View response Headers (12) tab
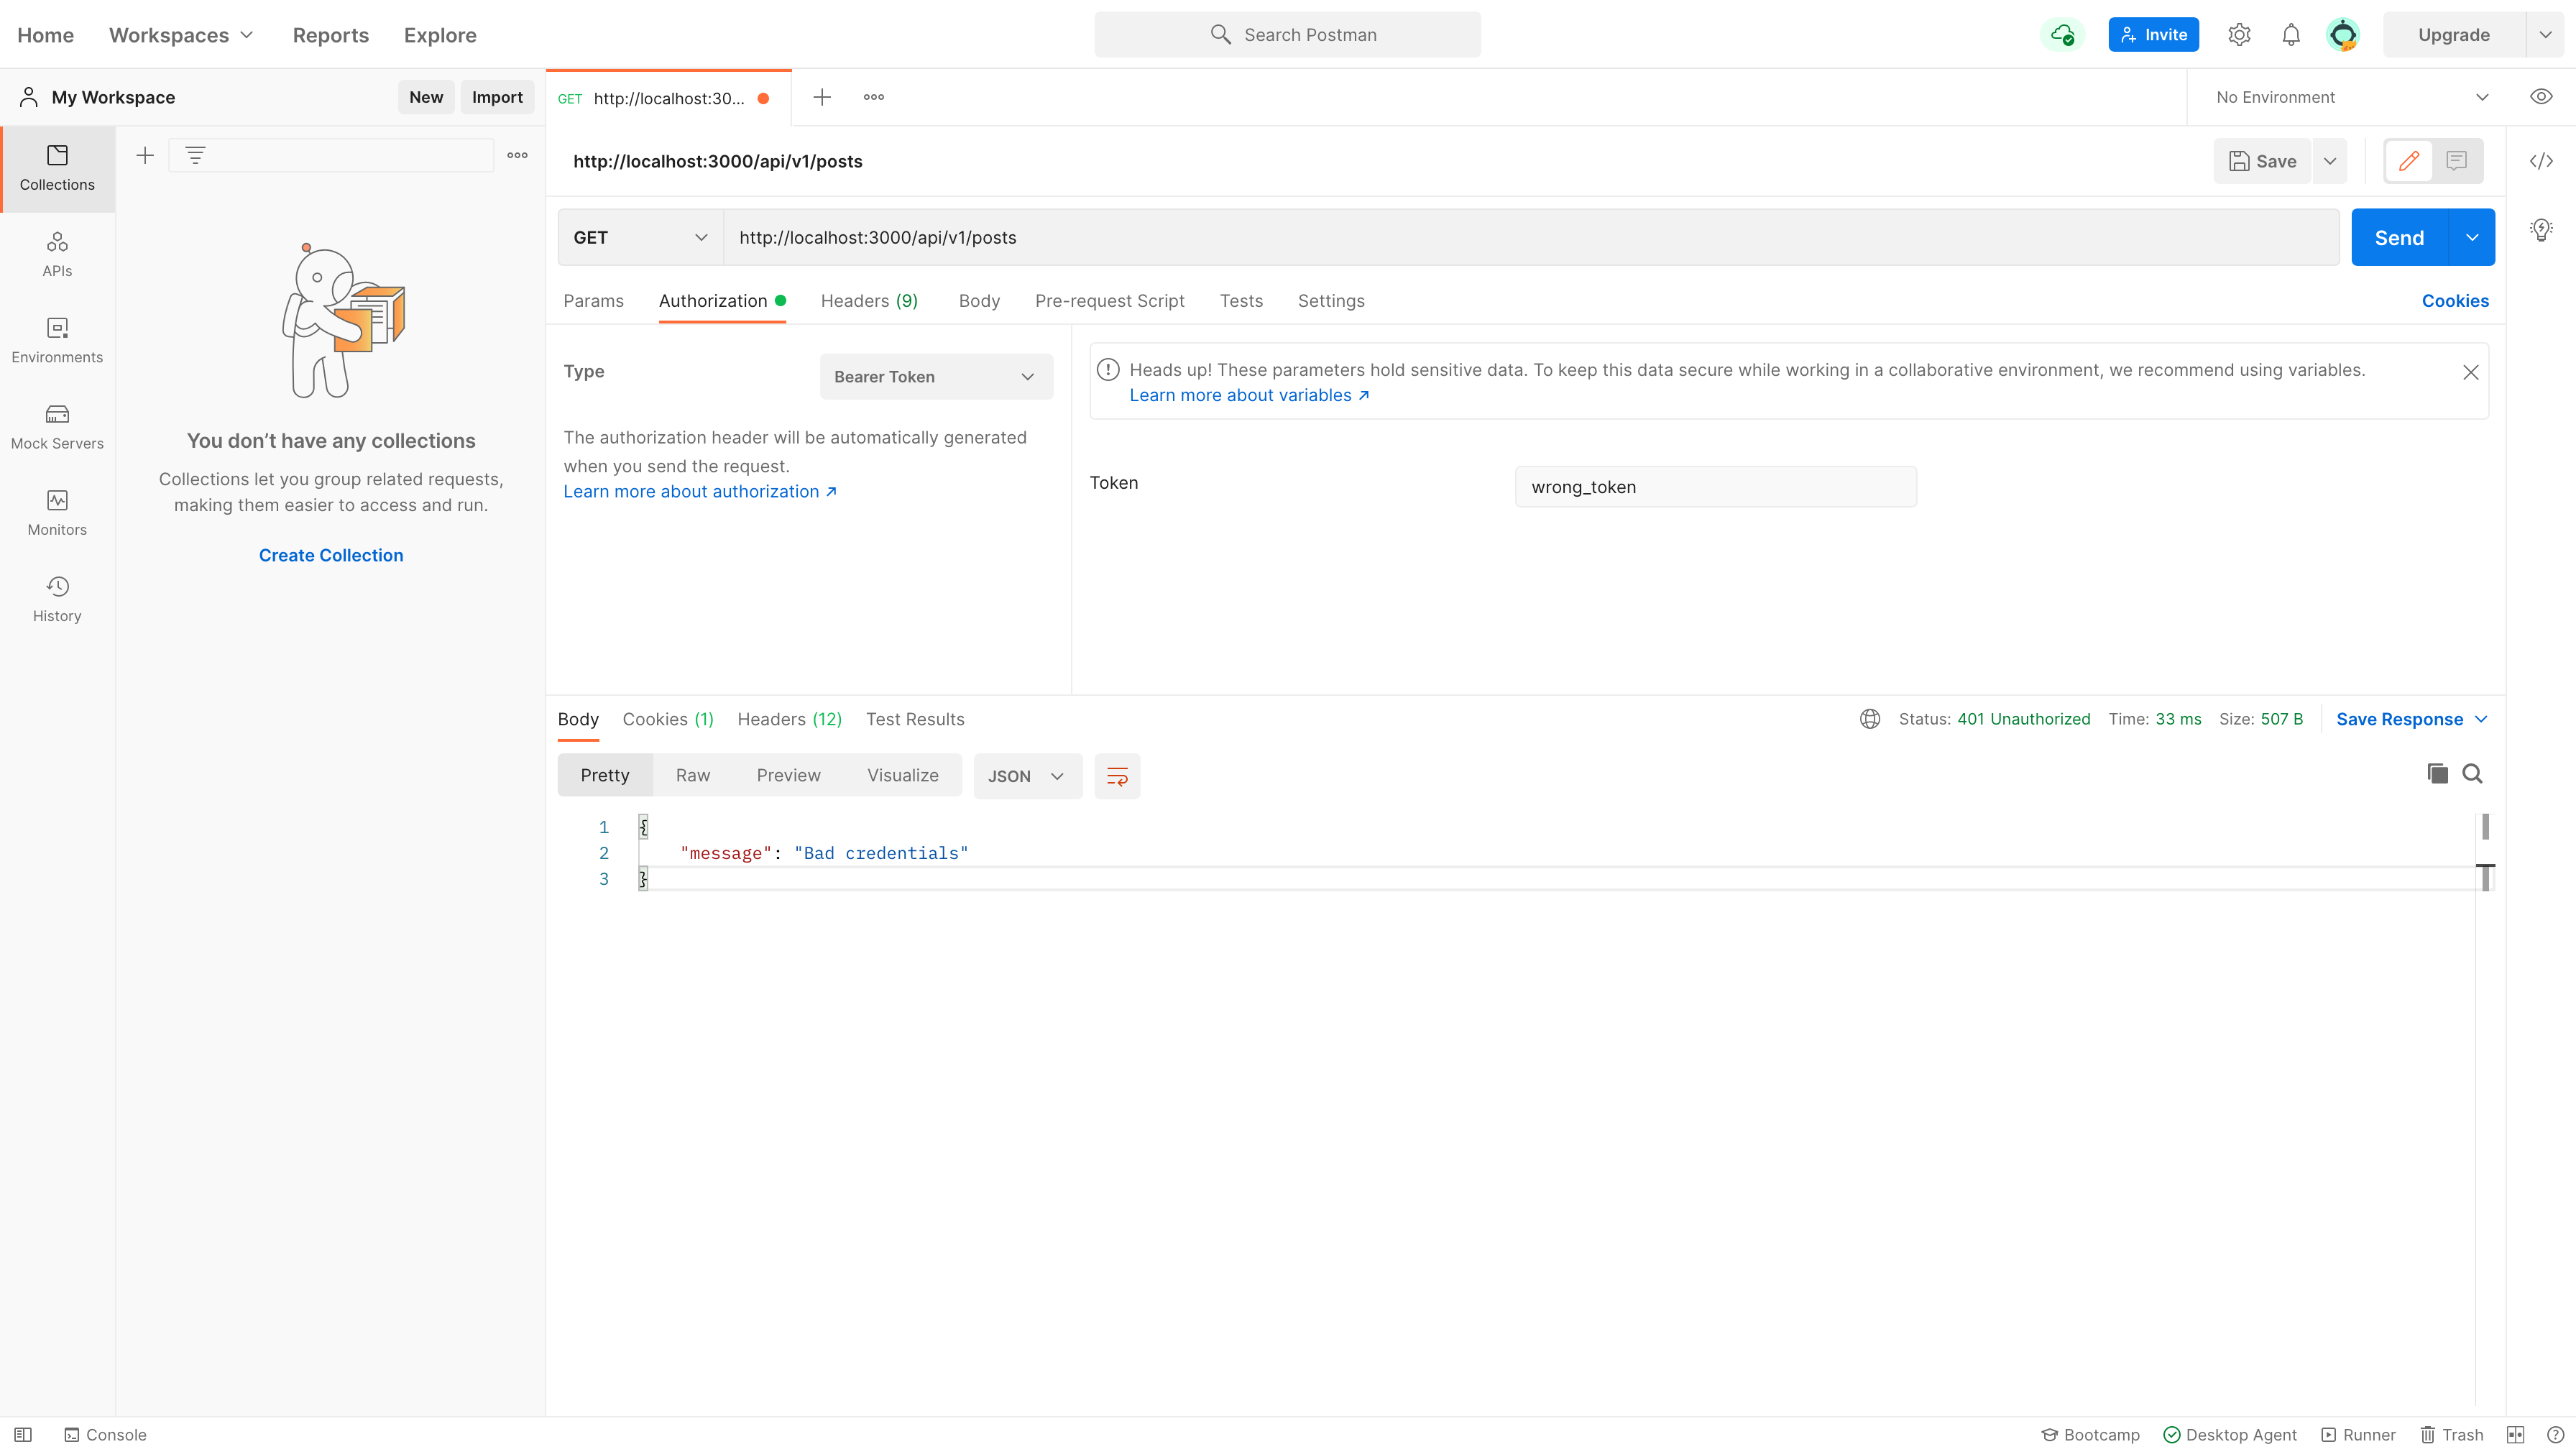This screenshot has width=2576, height=1452. (x=789, y=719)
